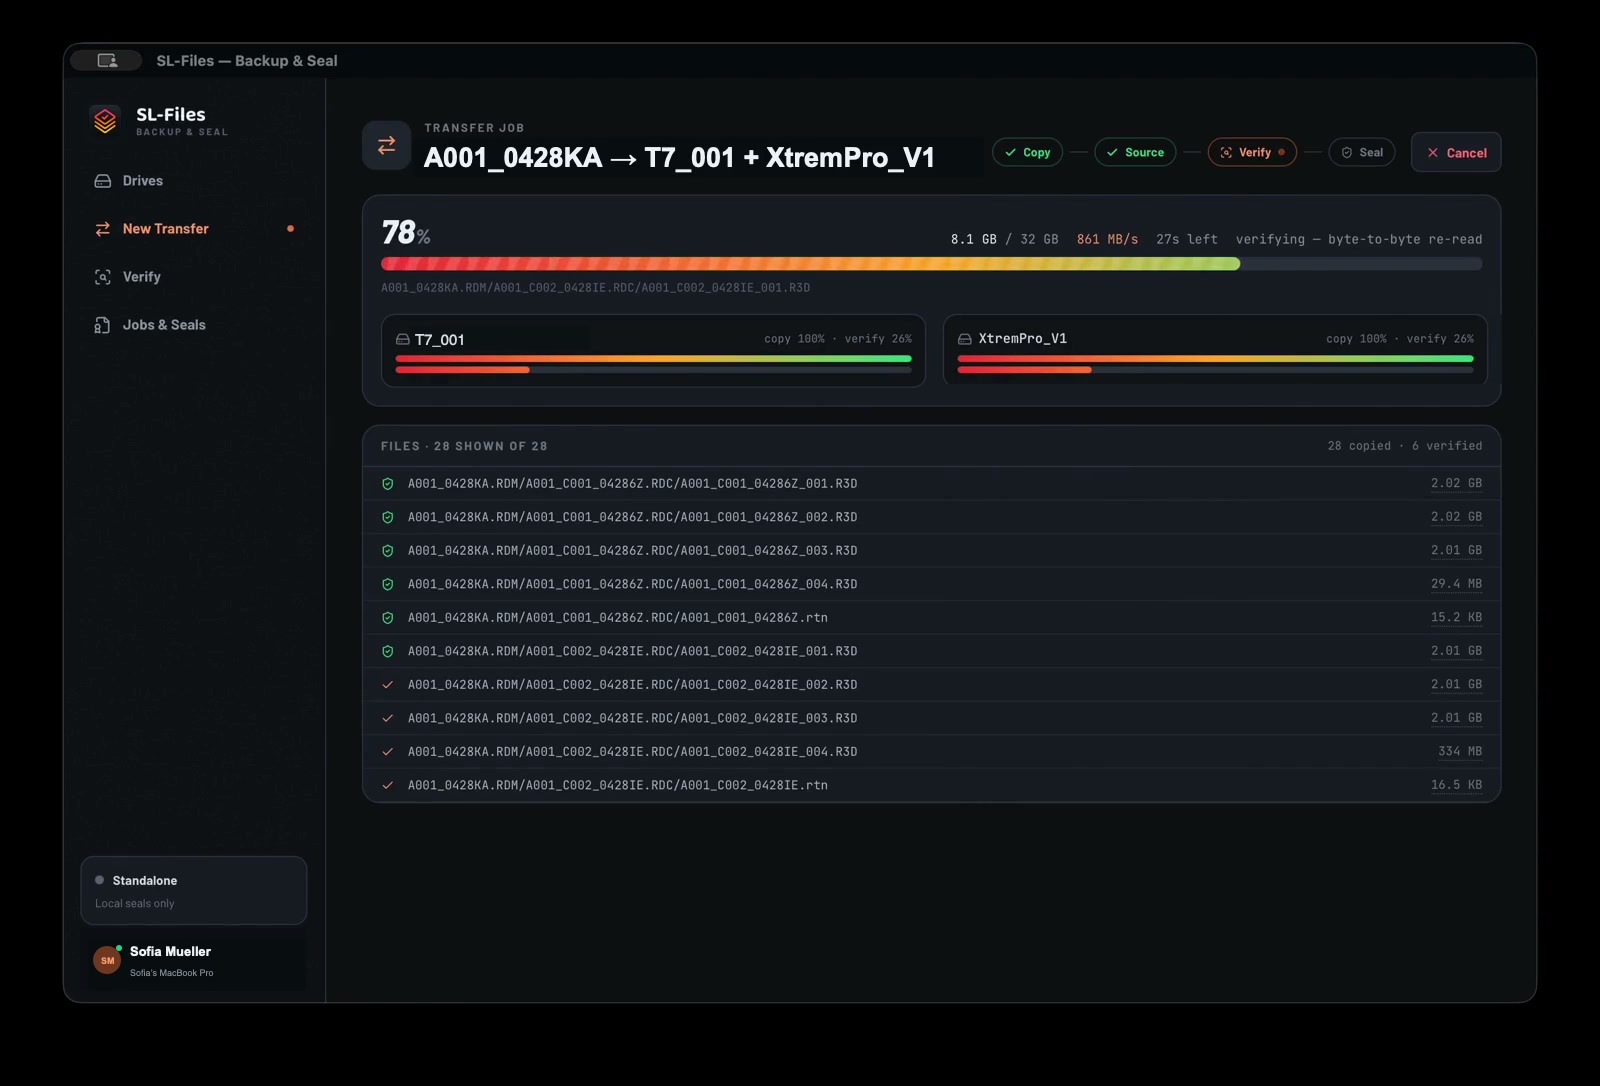Click the Standalone local seals status card
Screen dimensions: 1600x1086
[193, 891]
